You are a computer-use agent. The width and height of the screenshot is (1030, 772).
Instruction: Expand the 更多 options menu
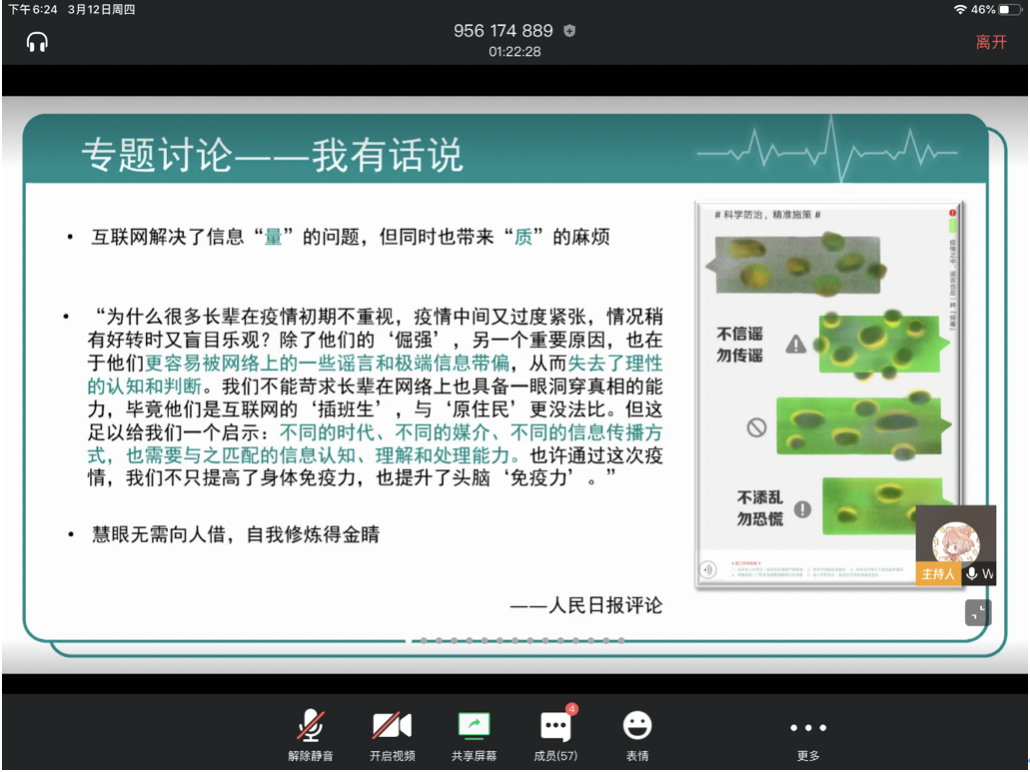click(808, 737)
